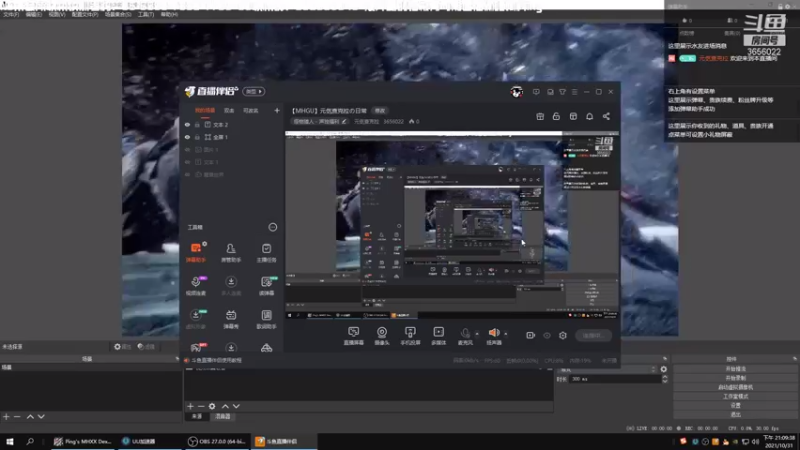Viewport: 800px width, 450px height.
Task: Toggle preview eye icon near settings gear
Action: (x=547, y=335)
